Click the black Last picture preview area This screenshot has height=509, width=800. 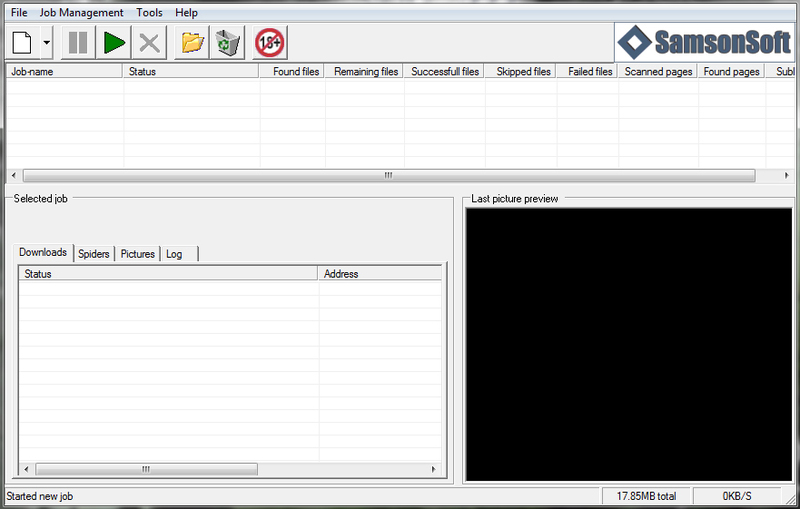(x=629, y=344)
